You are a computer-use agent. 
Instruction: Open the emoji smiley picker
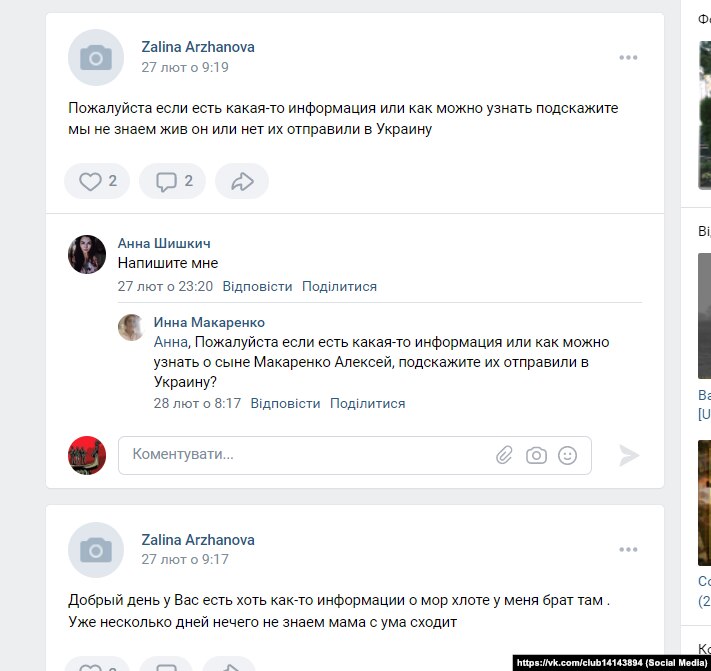tap(567, 455)
